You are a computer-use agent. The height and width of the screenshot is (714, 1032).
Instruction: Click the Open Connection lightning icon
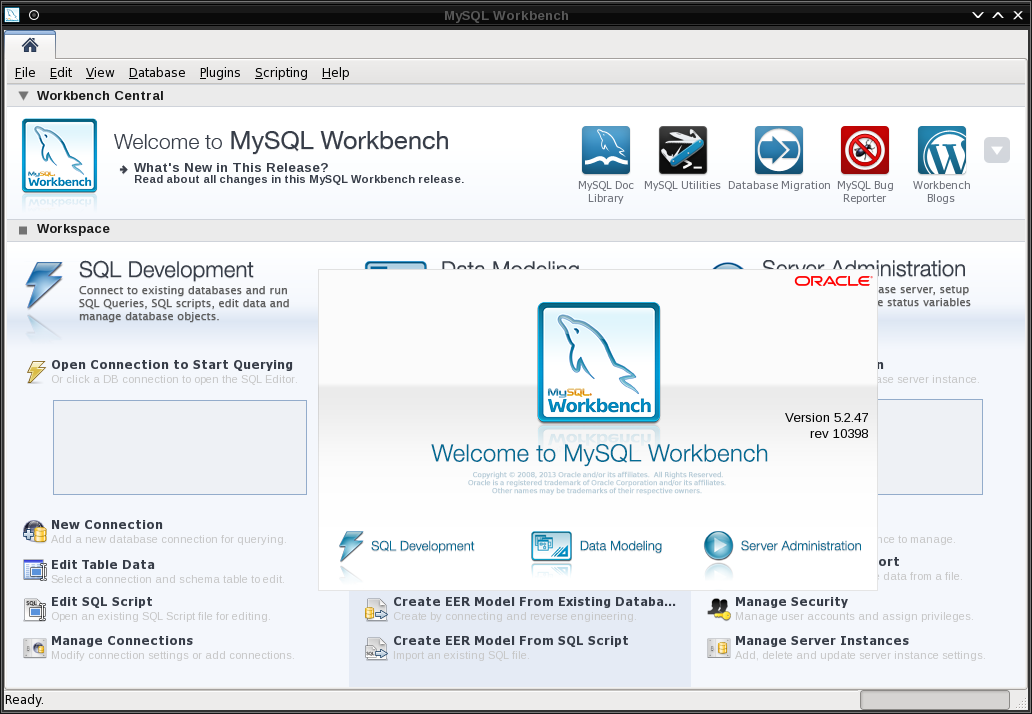pos(36,371)
